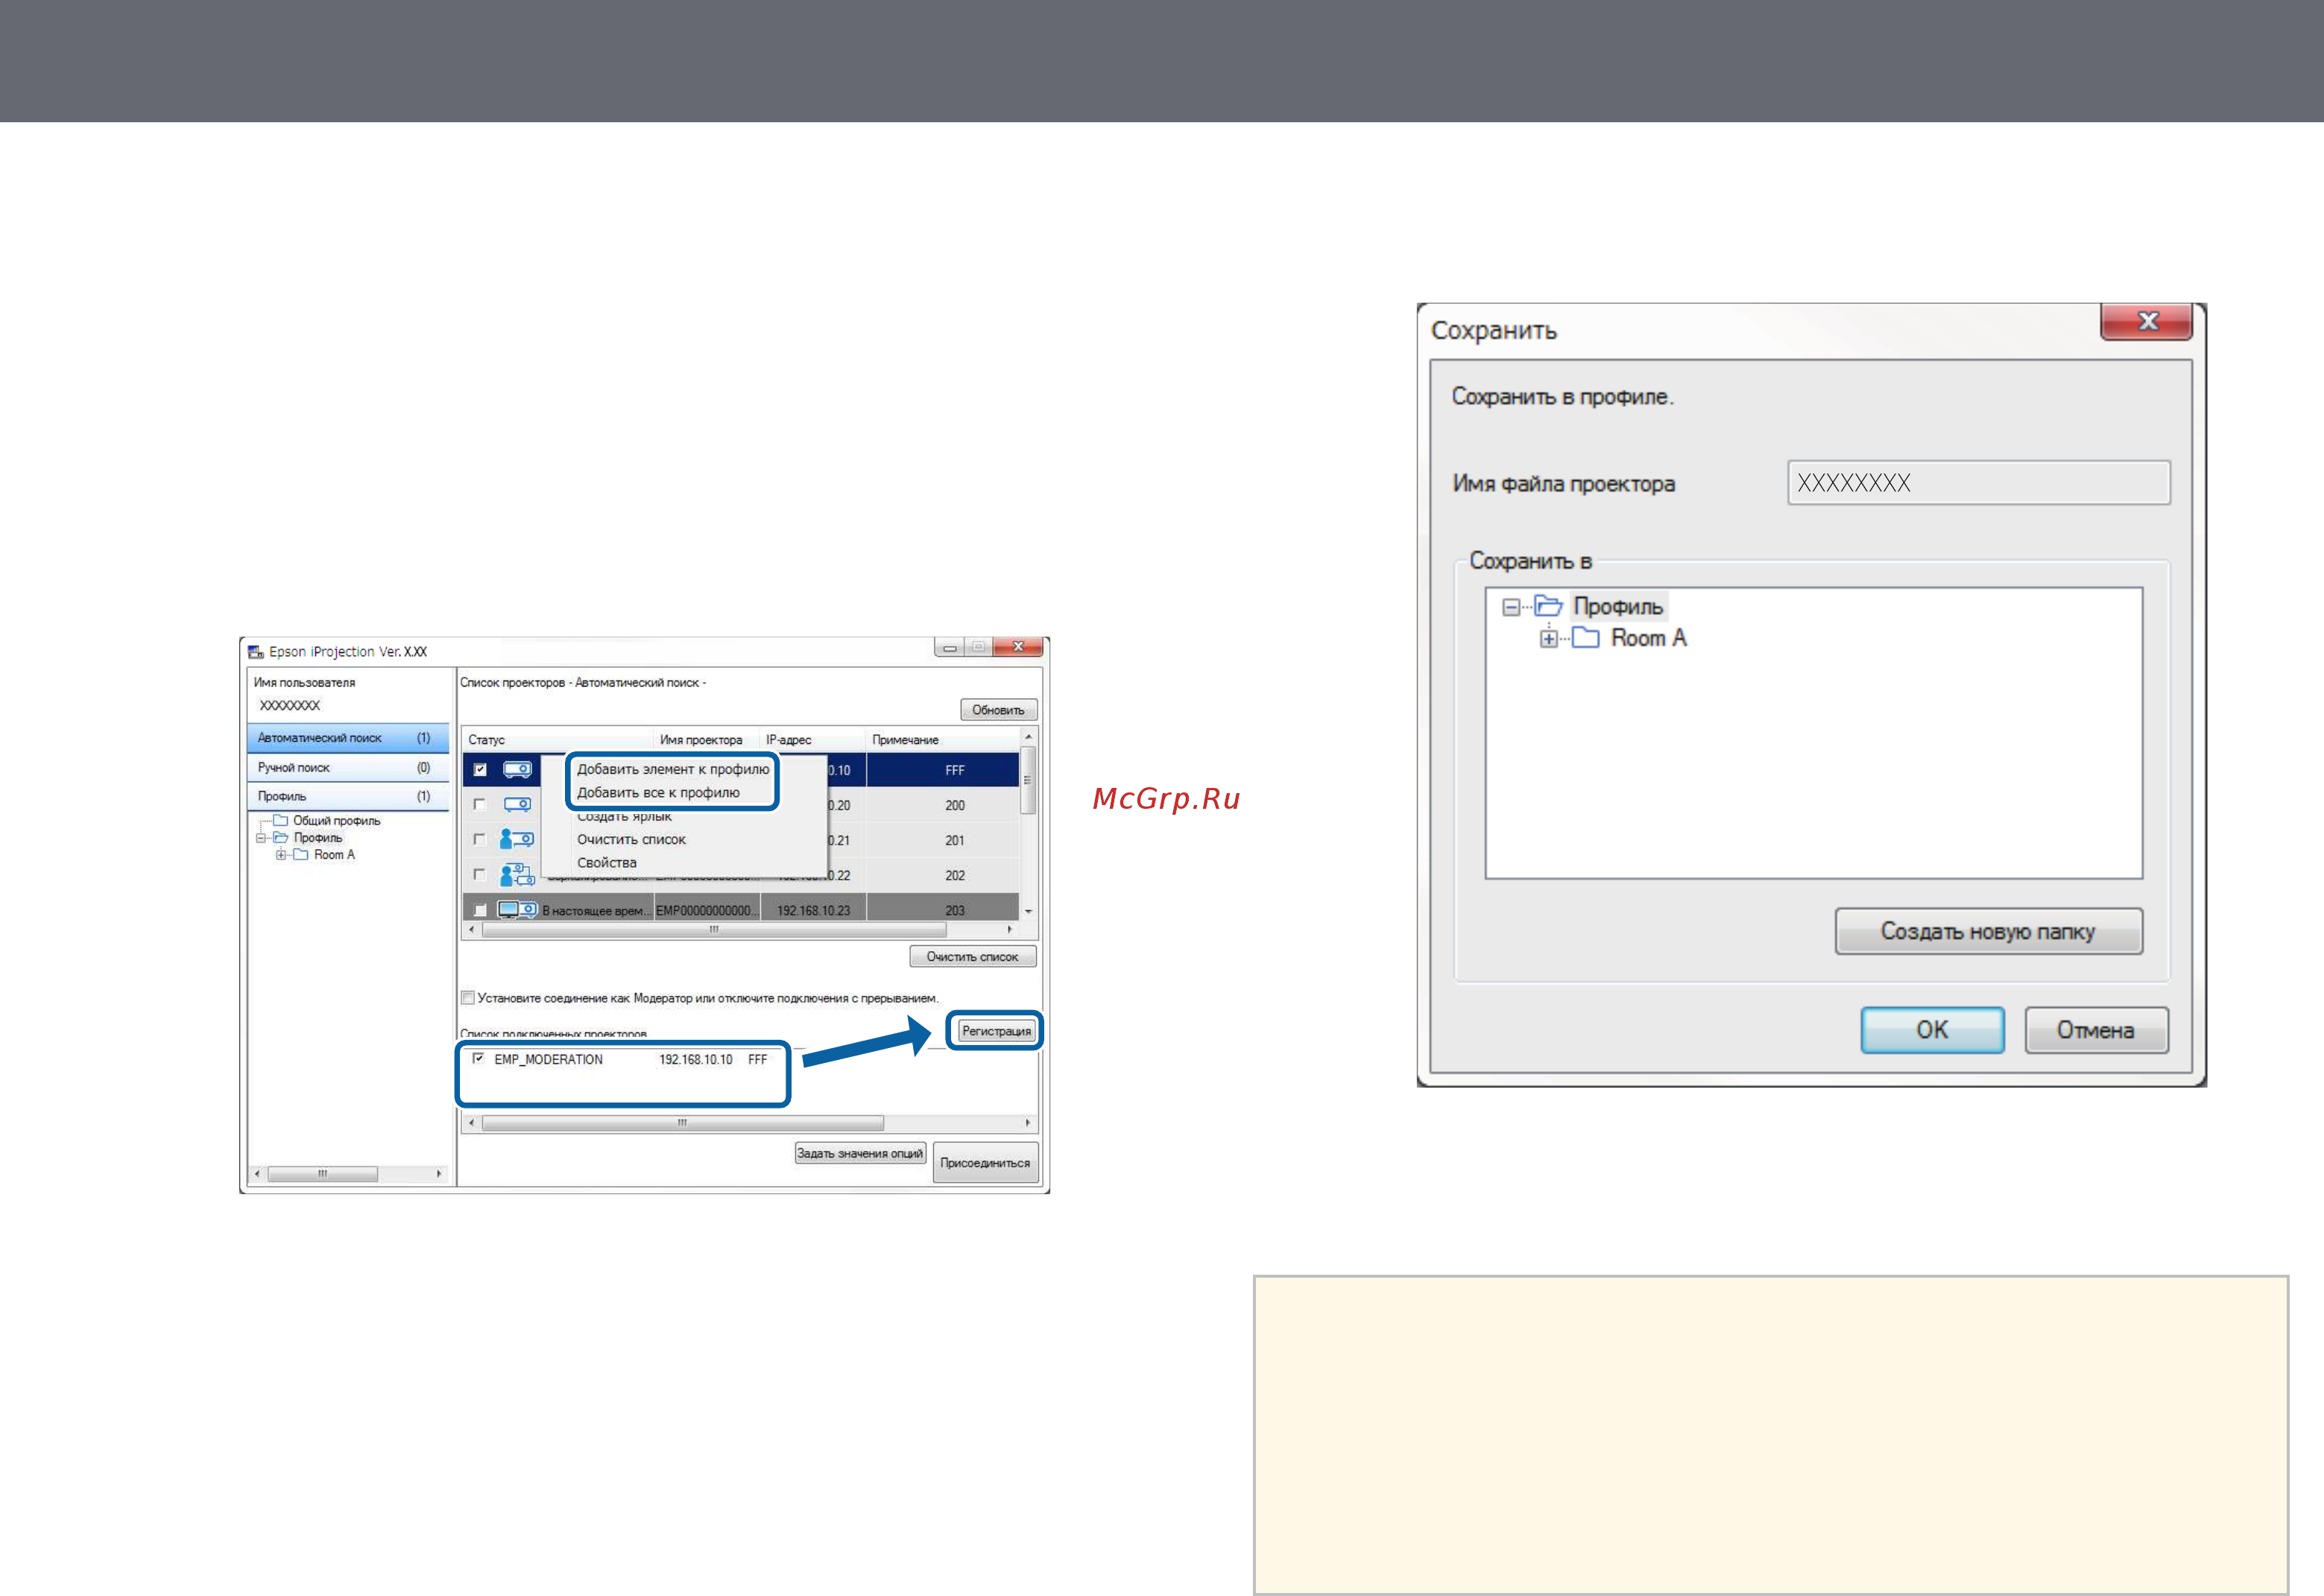This screenshot has width=2324, height=1596.
Task: Click the projector list vertical scrollbar thumb
Action: (x=1027, y=780)
